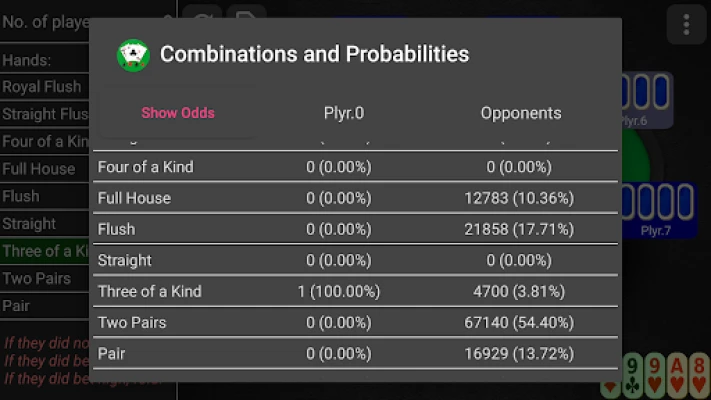Open the three-dot overflow menu
The height and width of the screenshot is (400, 711).
coord(686,23)
